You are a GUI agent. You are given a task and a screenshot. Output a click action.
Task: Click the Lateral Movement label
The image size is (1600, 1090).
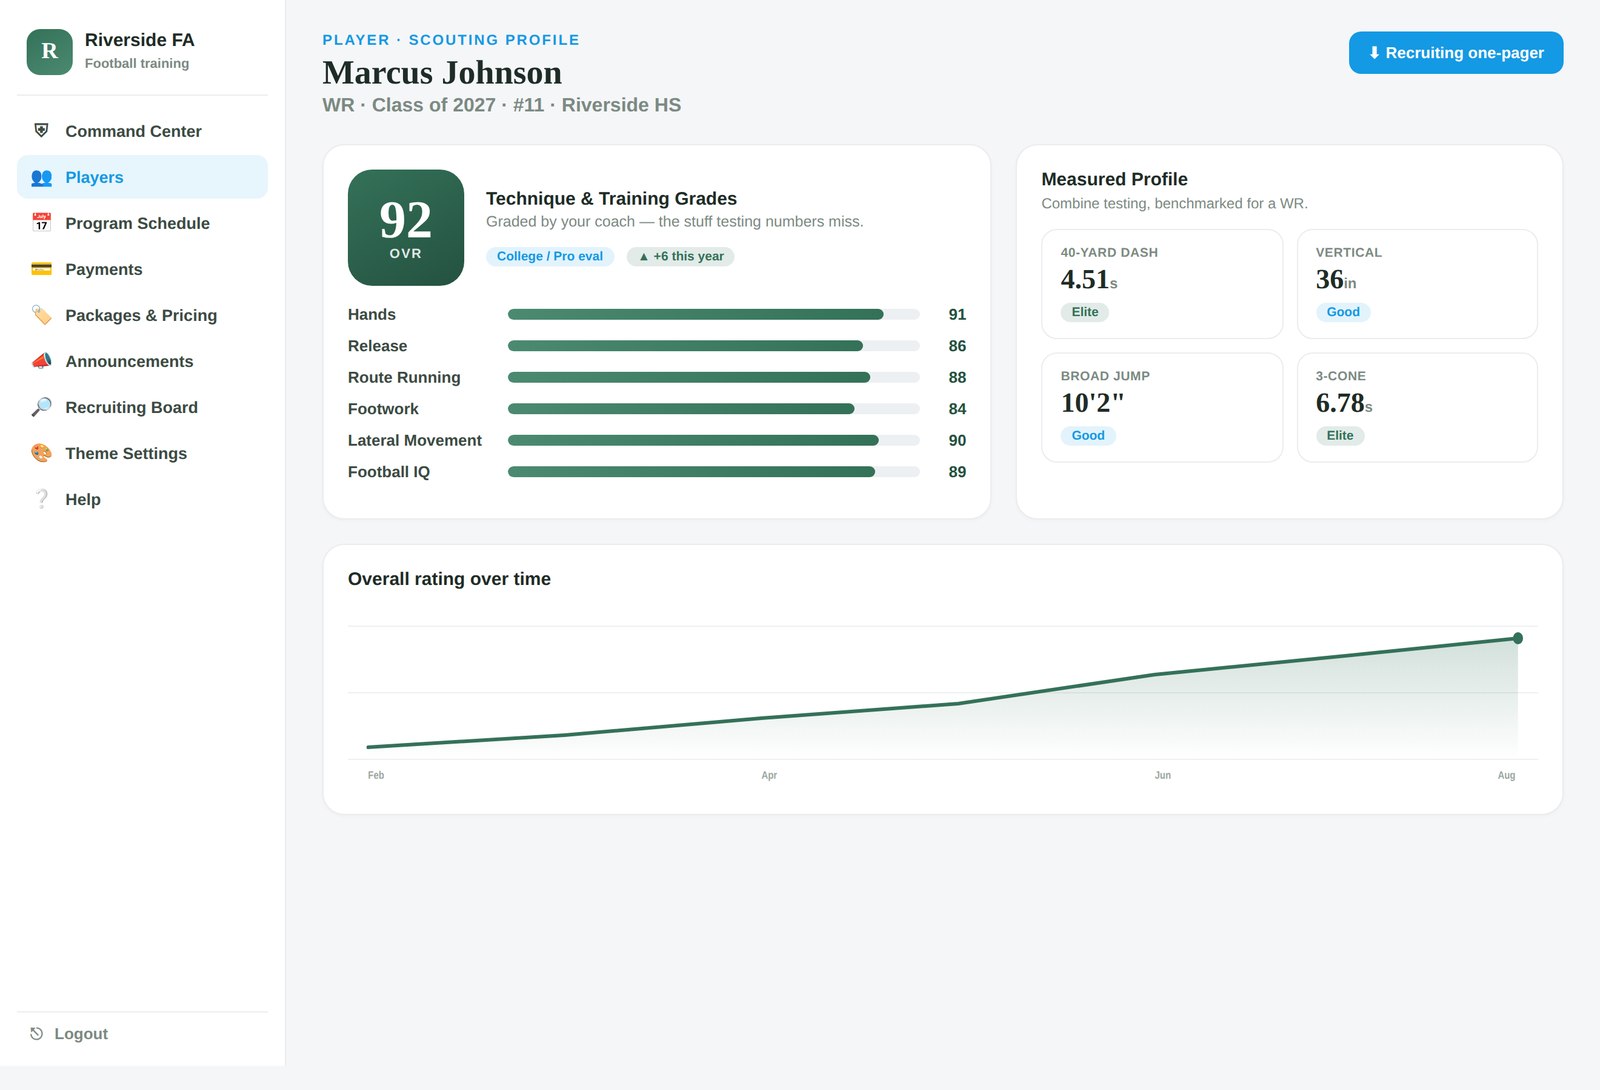(415, 441)
